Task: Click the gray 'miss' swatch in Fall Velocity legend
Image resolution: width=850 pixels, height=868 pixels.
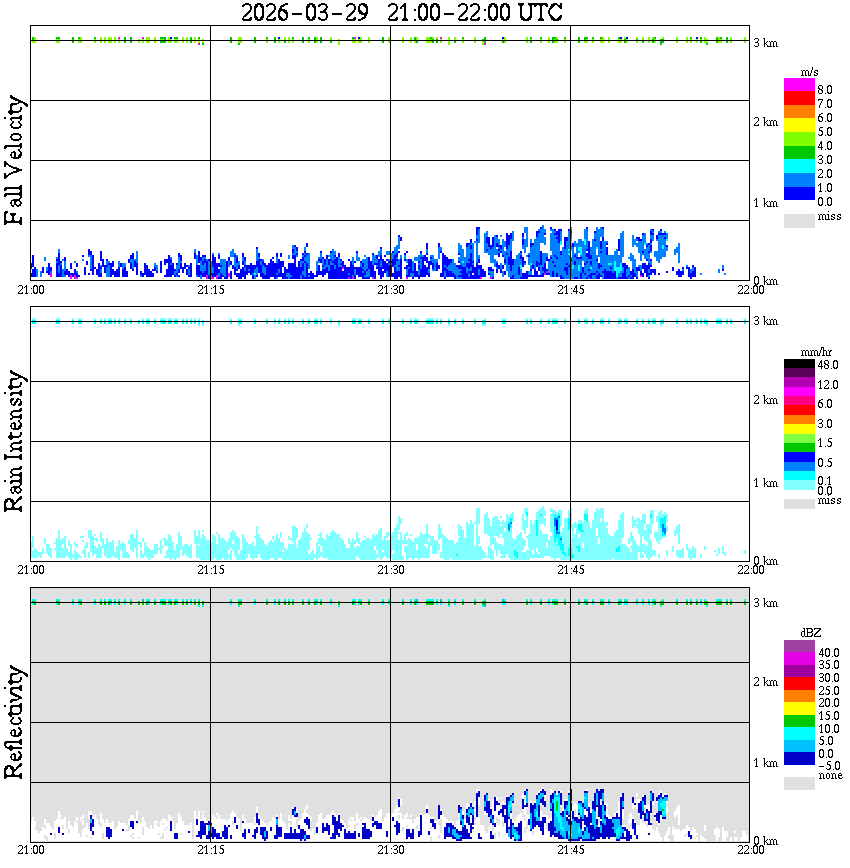Action: pos(799,220)
